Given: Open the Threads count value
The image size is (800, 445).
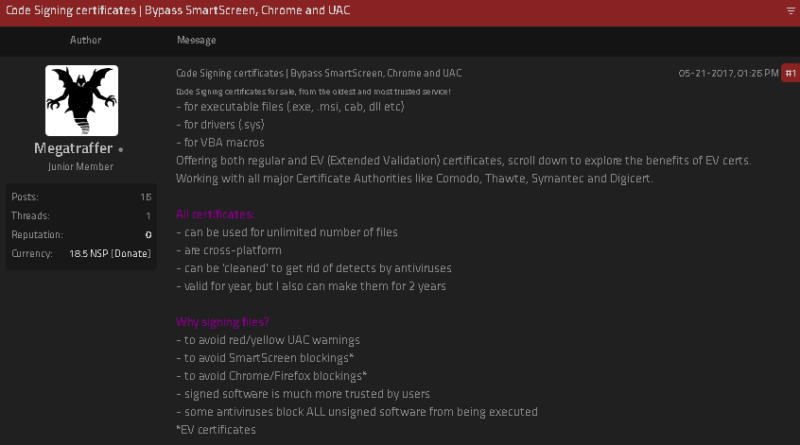Looking at the screenshot, I should [x=148, y=216].
